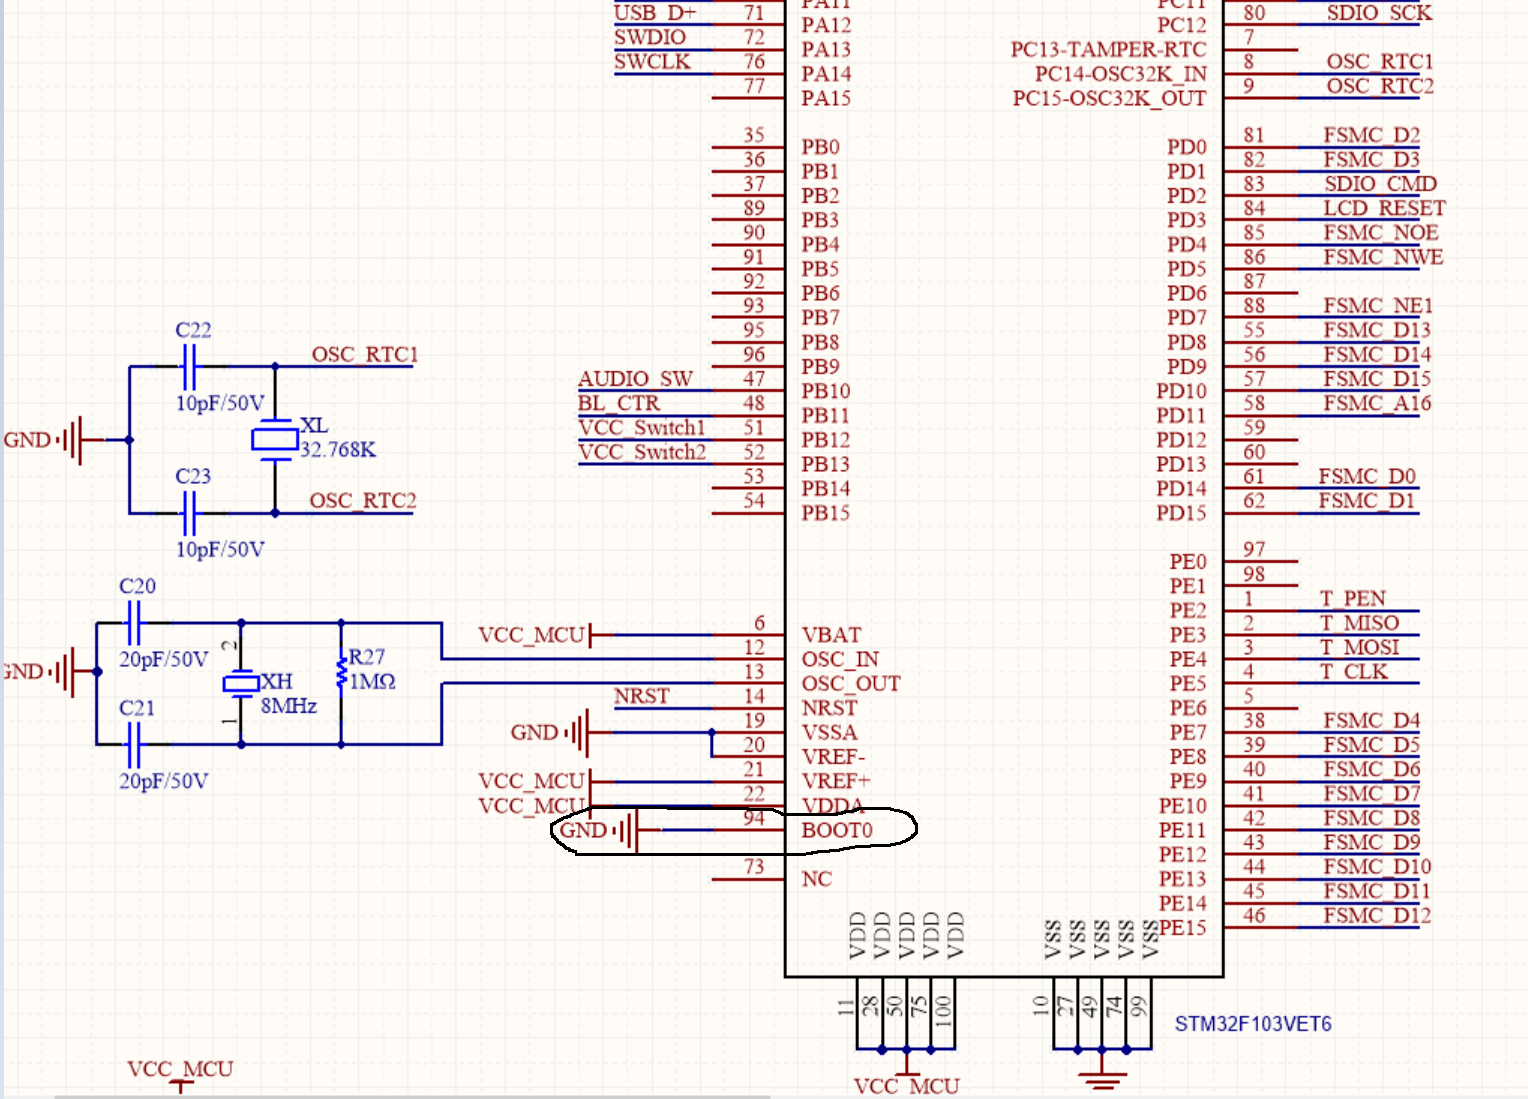Click the SDIO_SCK net label

click(1379, 13)
